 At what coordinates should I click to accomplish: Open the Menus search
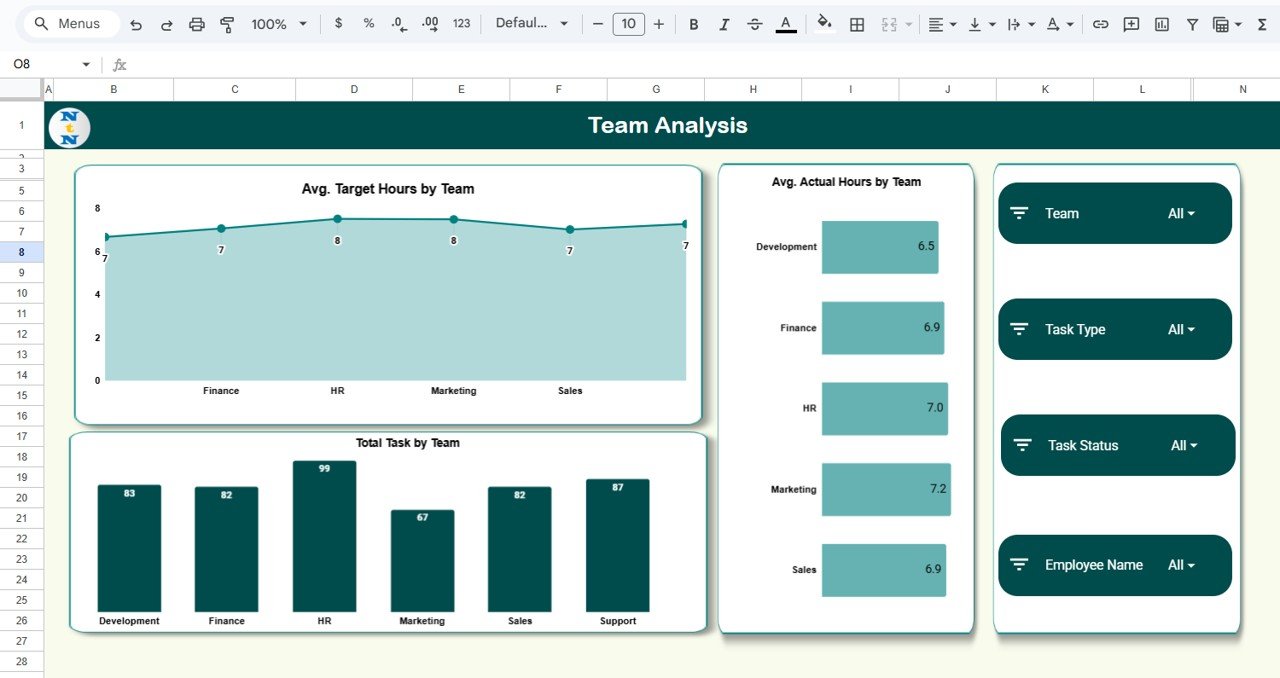pos(70,23)
